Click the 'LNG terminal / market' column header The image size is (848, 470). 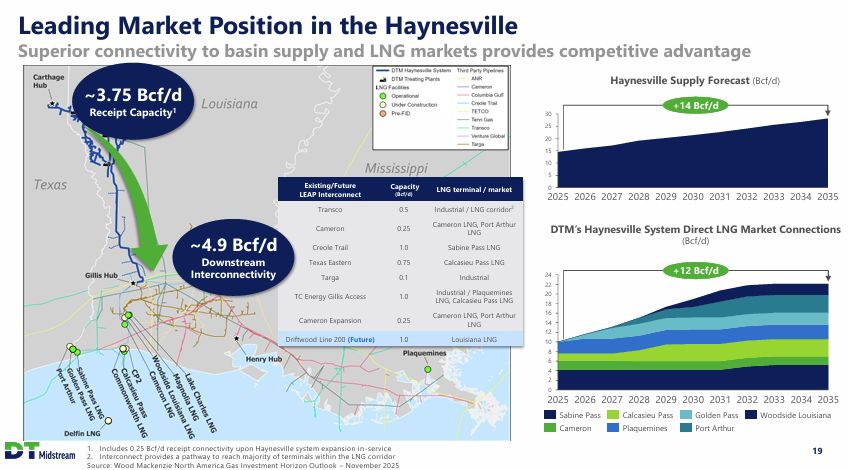pyautogui.click(x=474, y=190)
